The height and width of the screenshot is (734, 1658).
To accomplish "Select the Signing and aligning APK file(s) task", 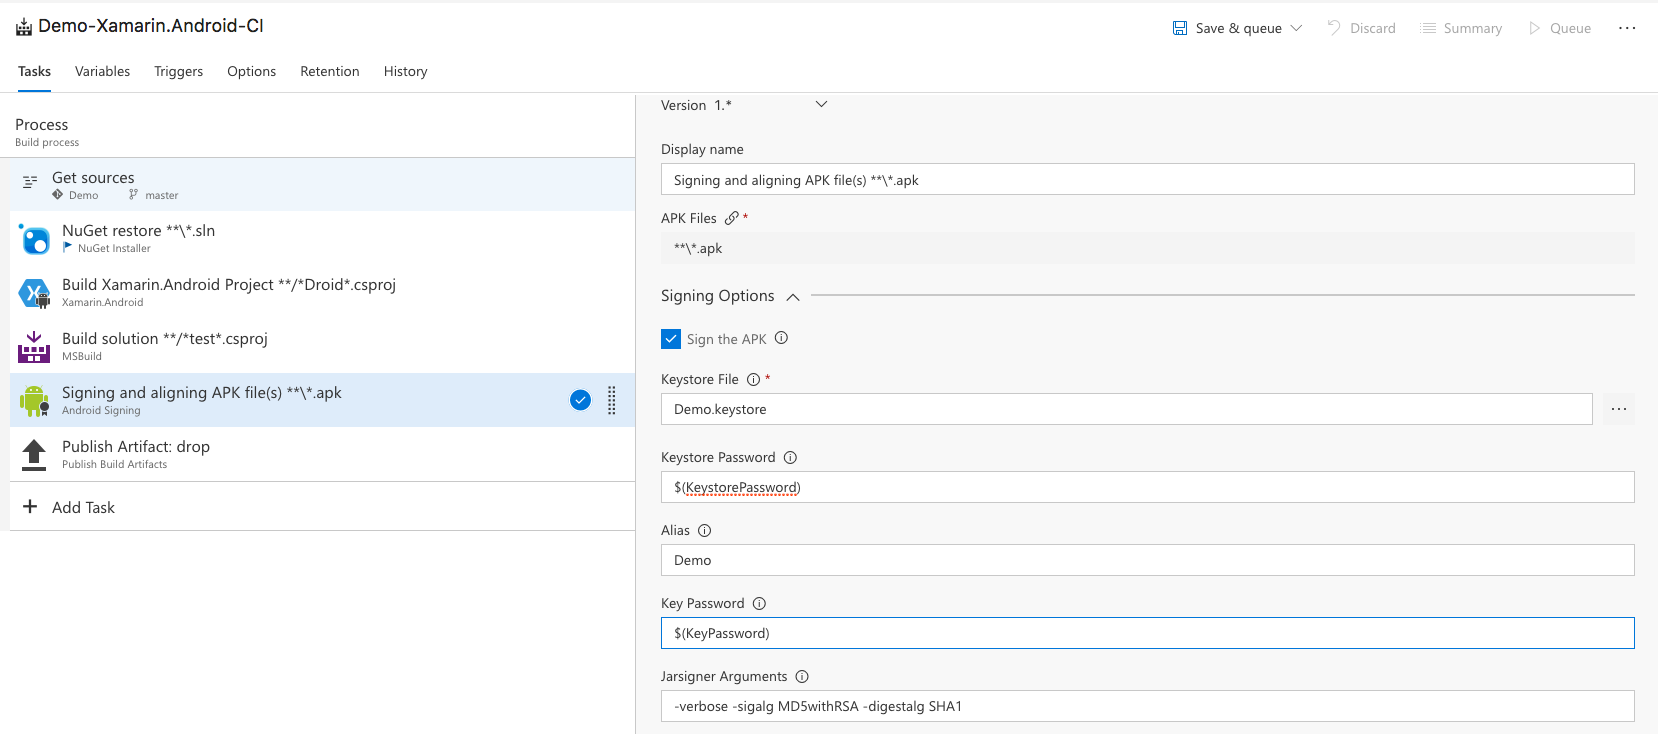I will tap(322, 400).
